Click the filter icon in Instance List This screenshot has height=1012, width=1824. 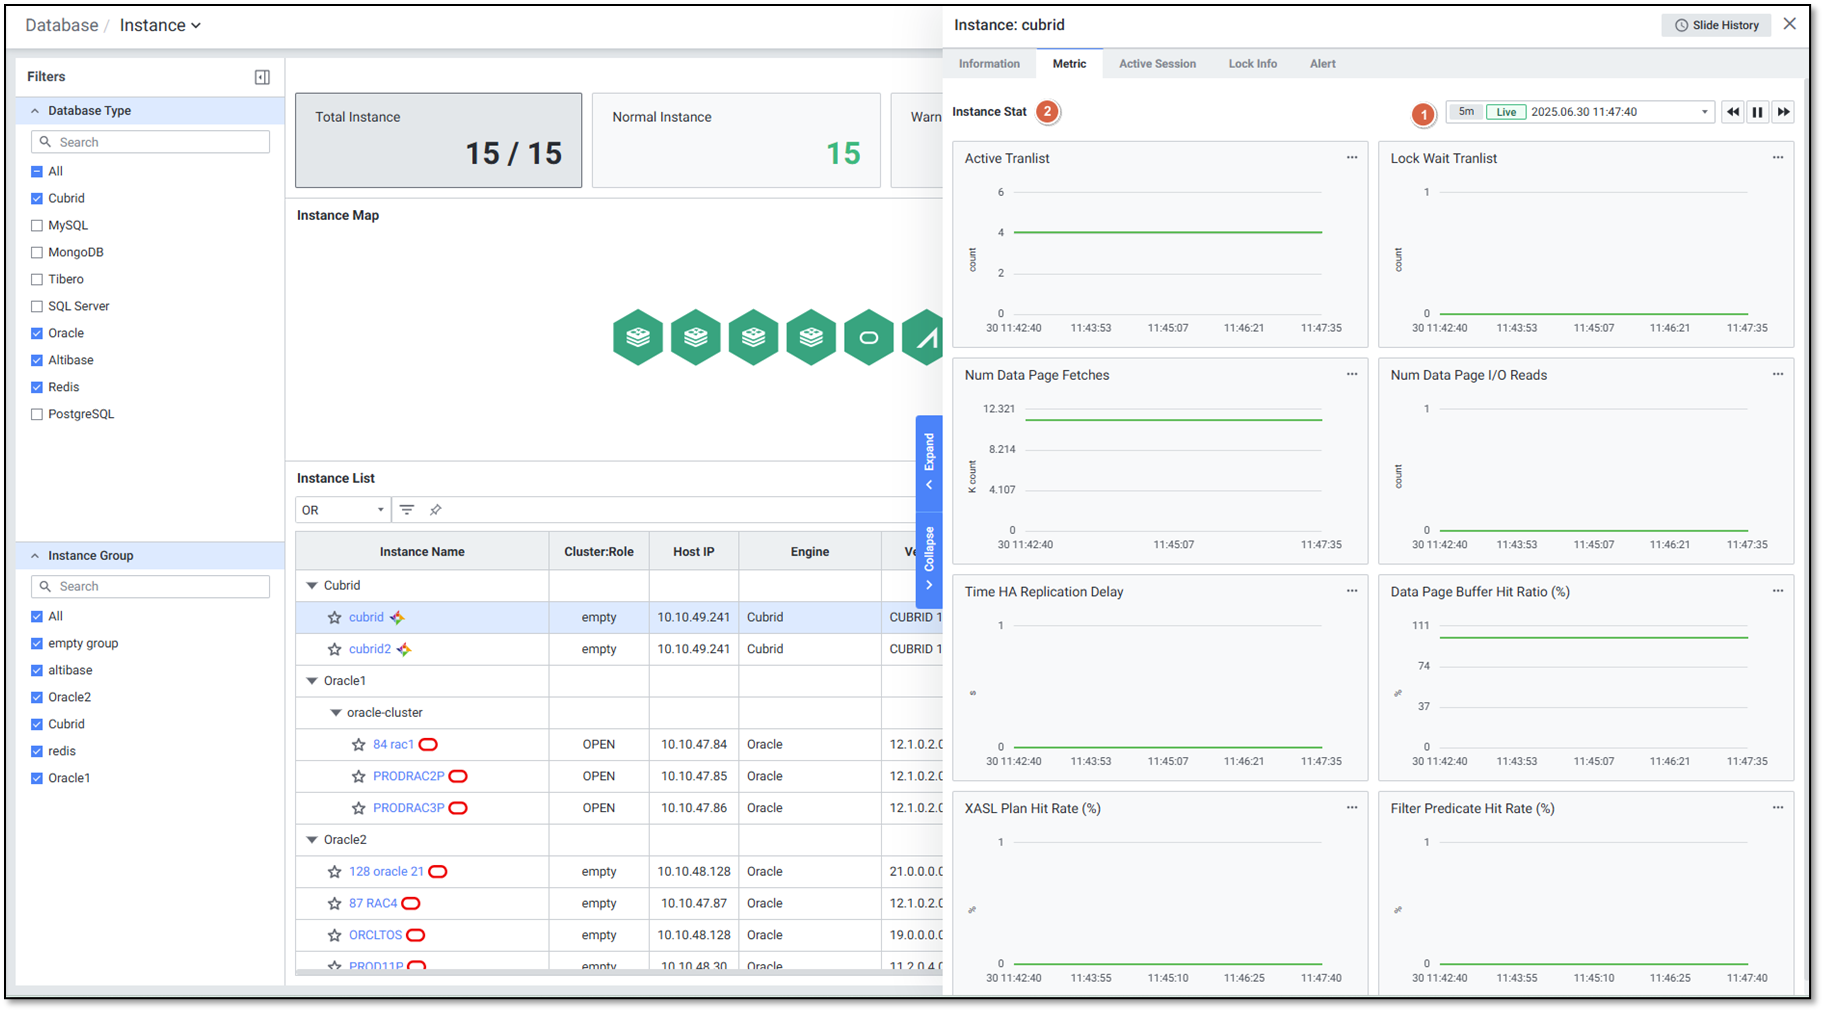coord(407,510)
